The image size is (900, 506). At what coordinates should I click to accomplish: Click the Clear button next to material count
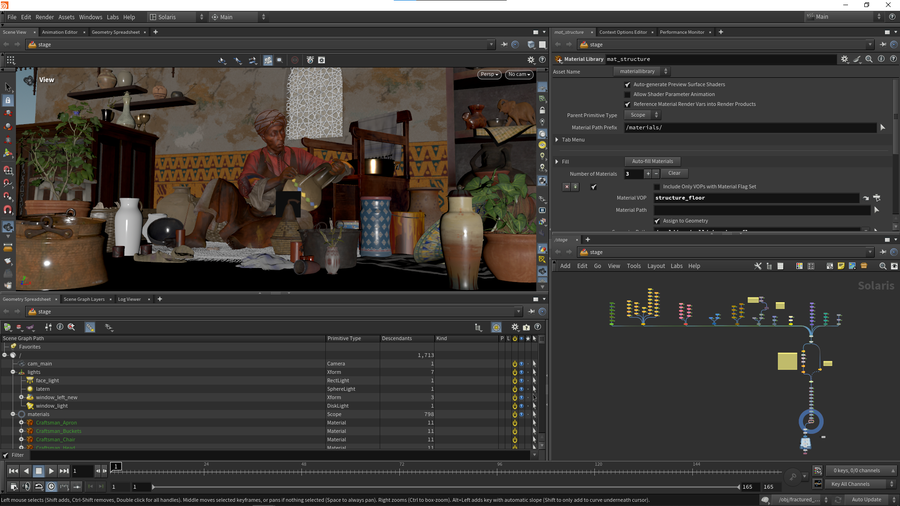[675, 173]
